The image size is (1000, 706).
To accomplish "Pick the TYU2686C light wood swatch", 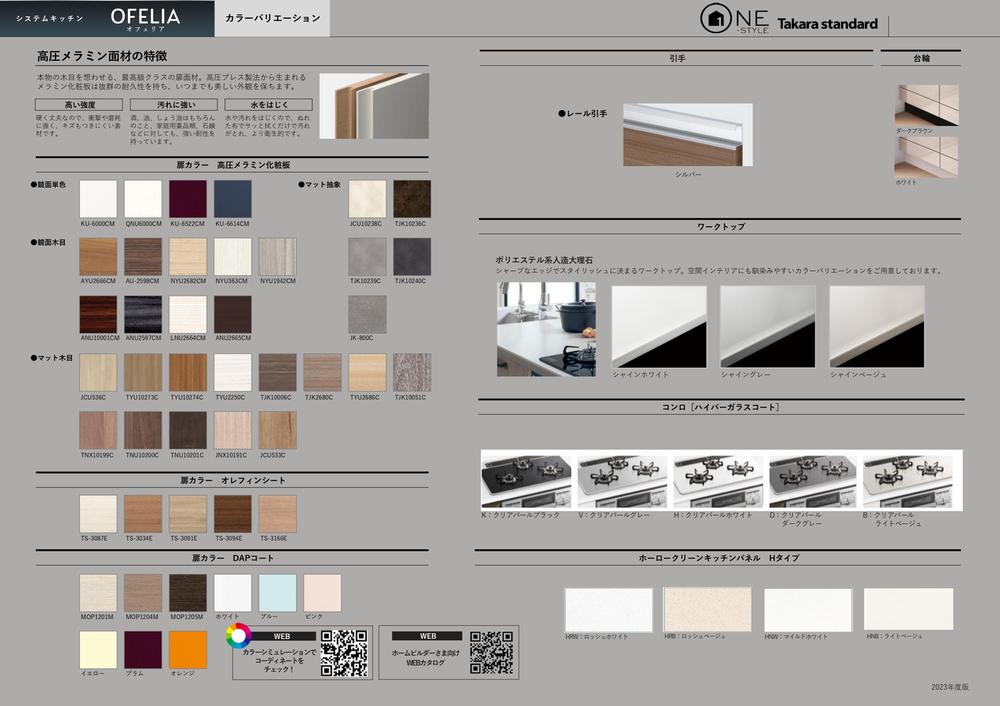I will pos(367,372).
